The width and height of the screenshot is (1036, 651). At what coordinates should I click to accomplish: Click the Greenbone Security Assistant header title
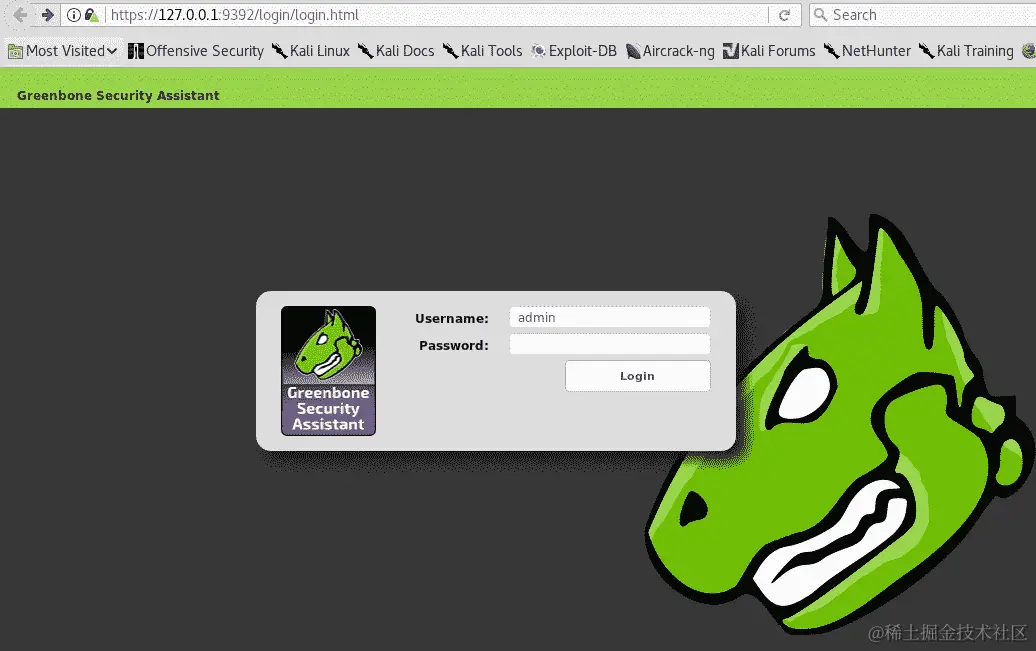(x=118, y=95)
